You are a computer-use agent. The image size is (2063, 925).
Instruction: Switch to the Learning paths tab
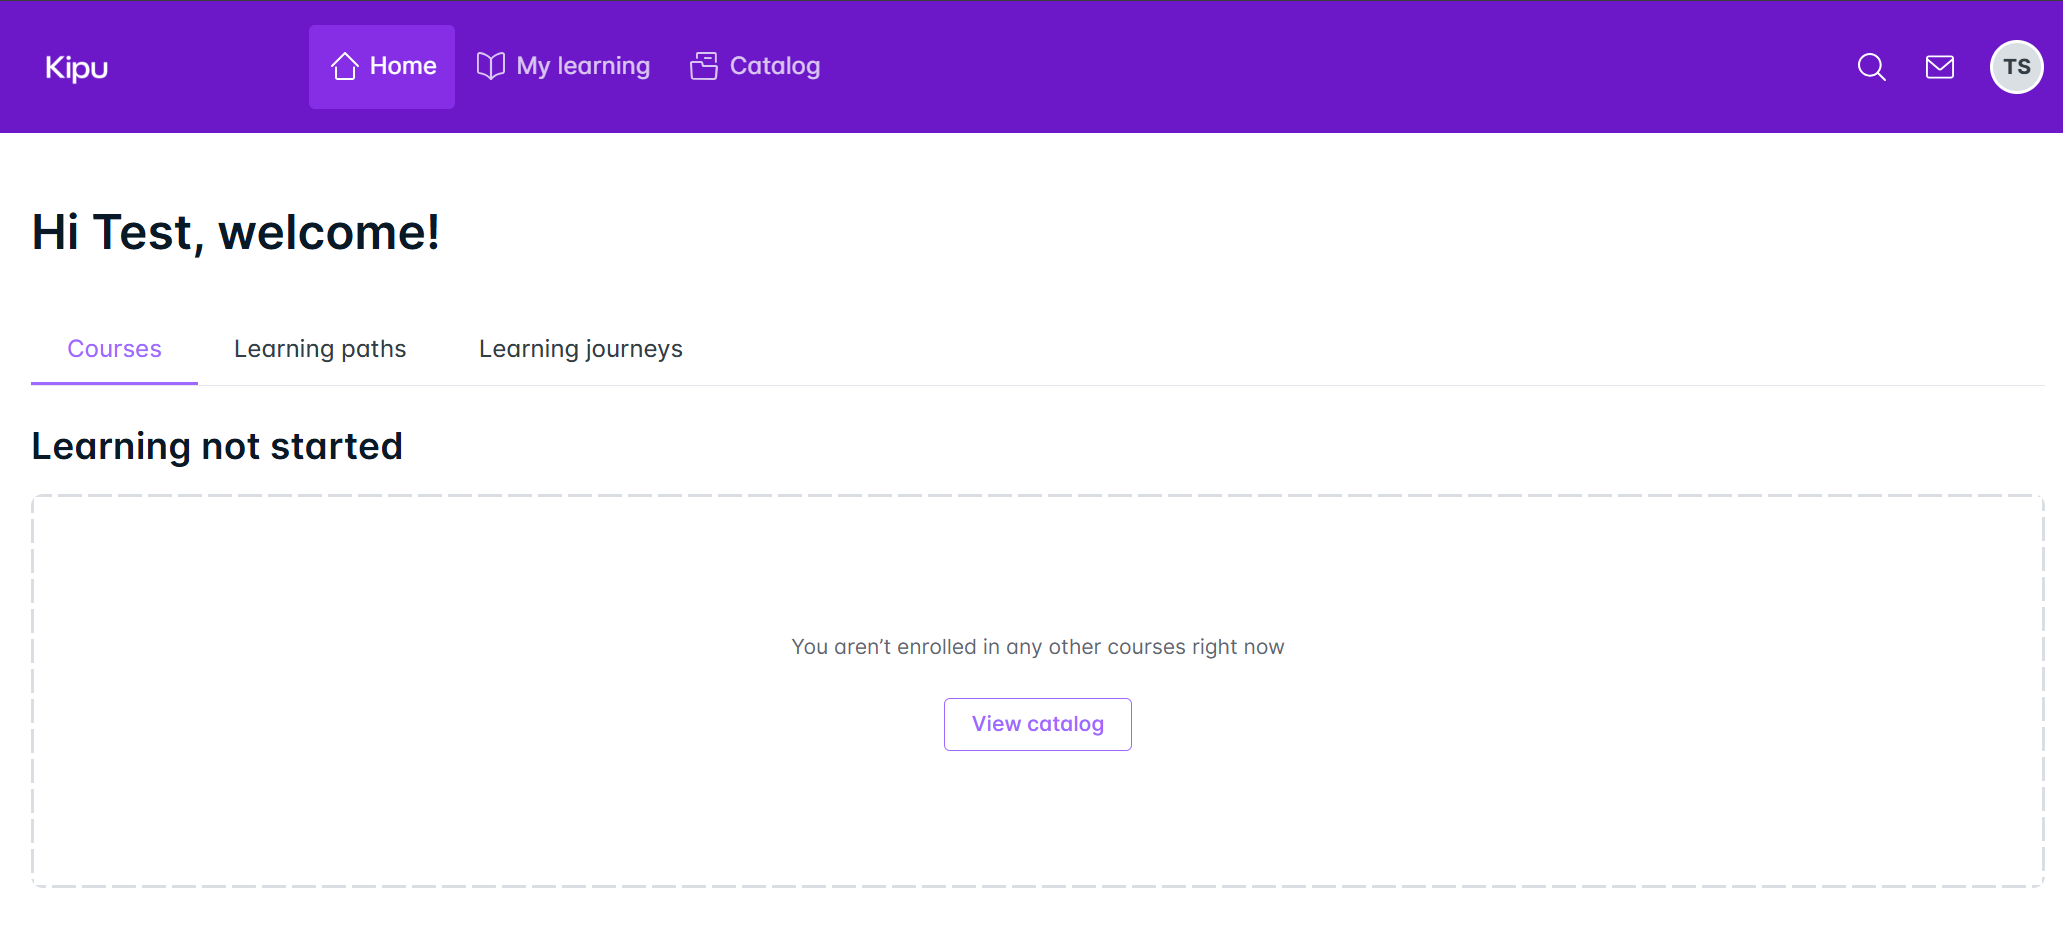[320, 349]
